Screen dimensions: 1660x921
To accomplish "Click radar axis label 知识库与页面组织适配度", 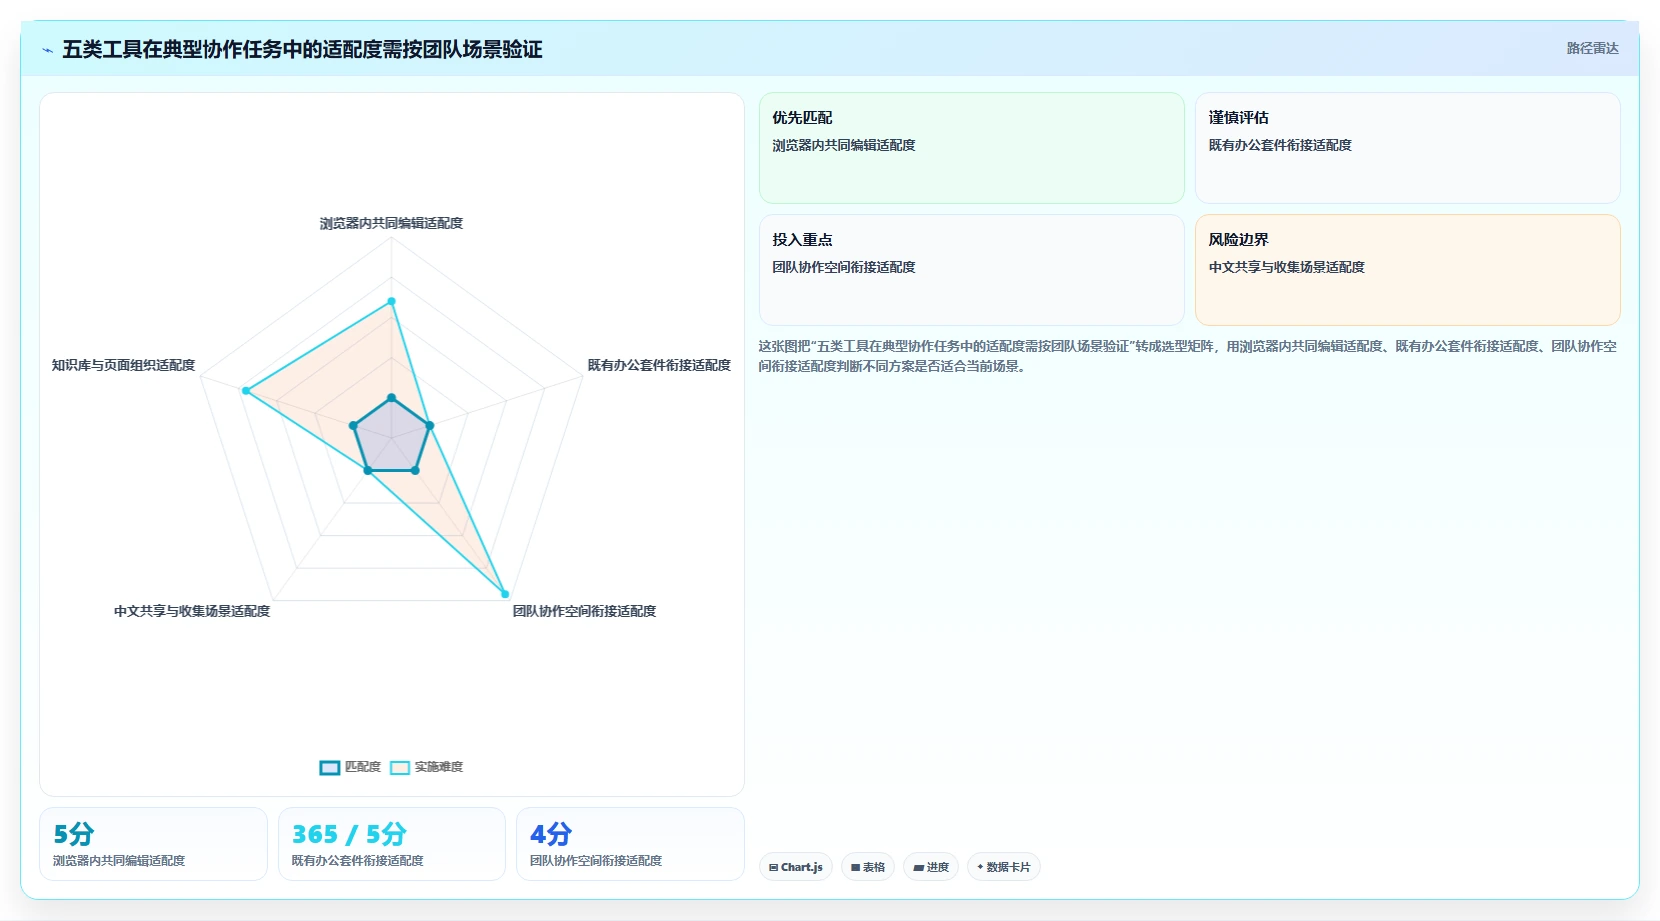I will pos(123,365).
